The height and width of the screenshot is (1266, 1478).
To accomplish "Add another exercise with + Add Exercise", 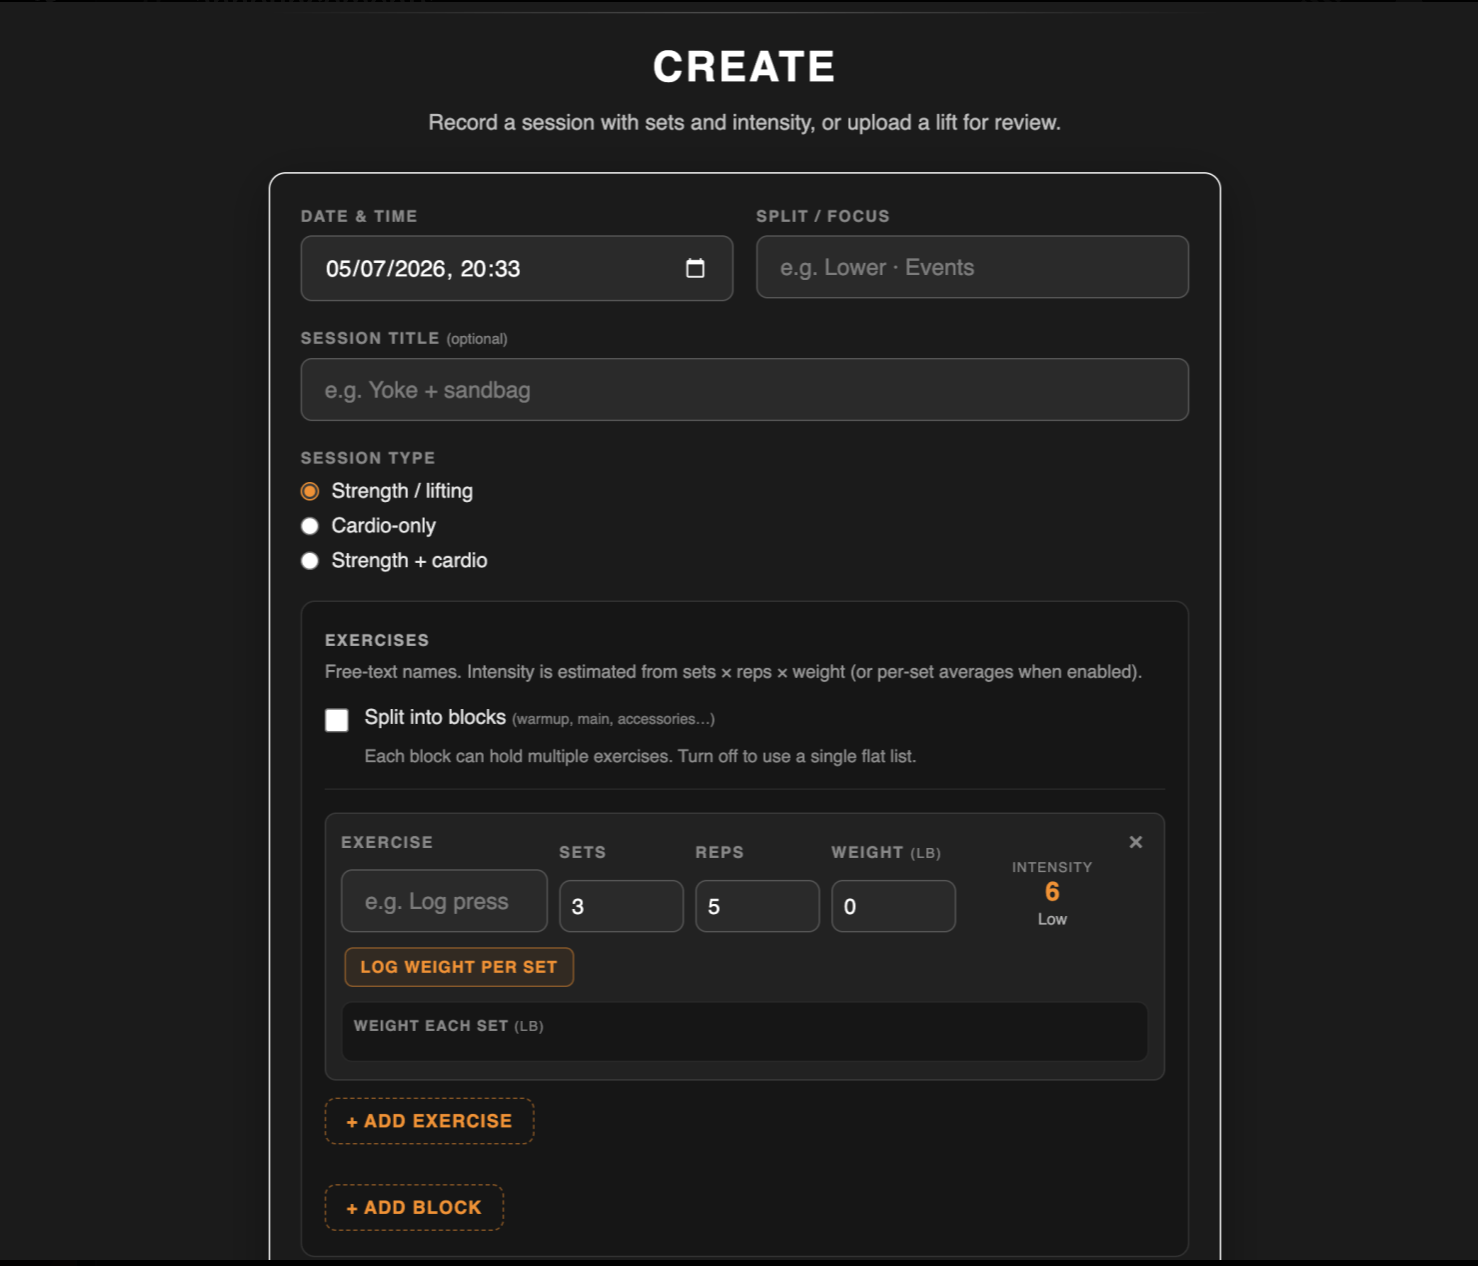I will click(429, 1121).
